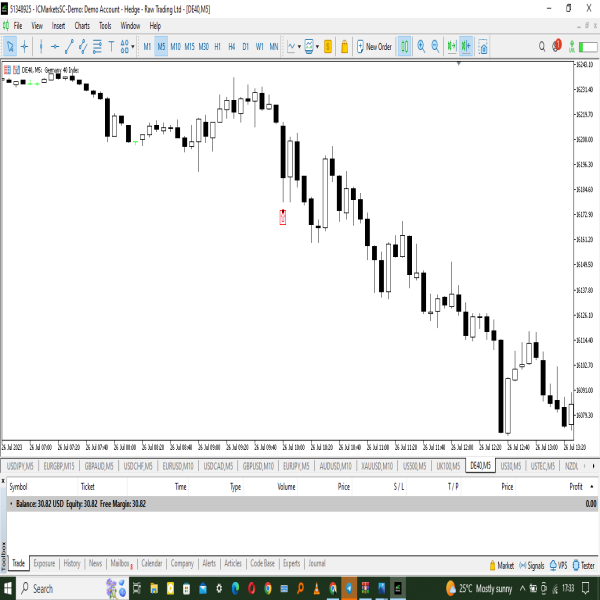This screenshot has width=600, height=600.
Task: Switch chart to D1 timeframe
Action: pyautogui.click(x=246, y=47)
